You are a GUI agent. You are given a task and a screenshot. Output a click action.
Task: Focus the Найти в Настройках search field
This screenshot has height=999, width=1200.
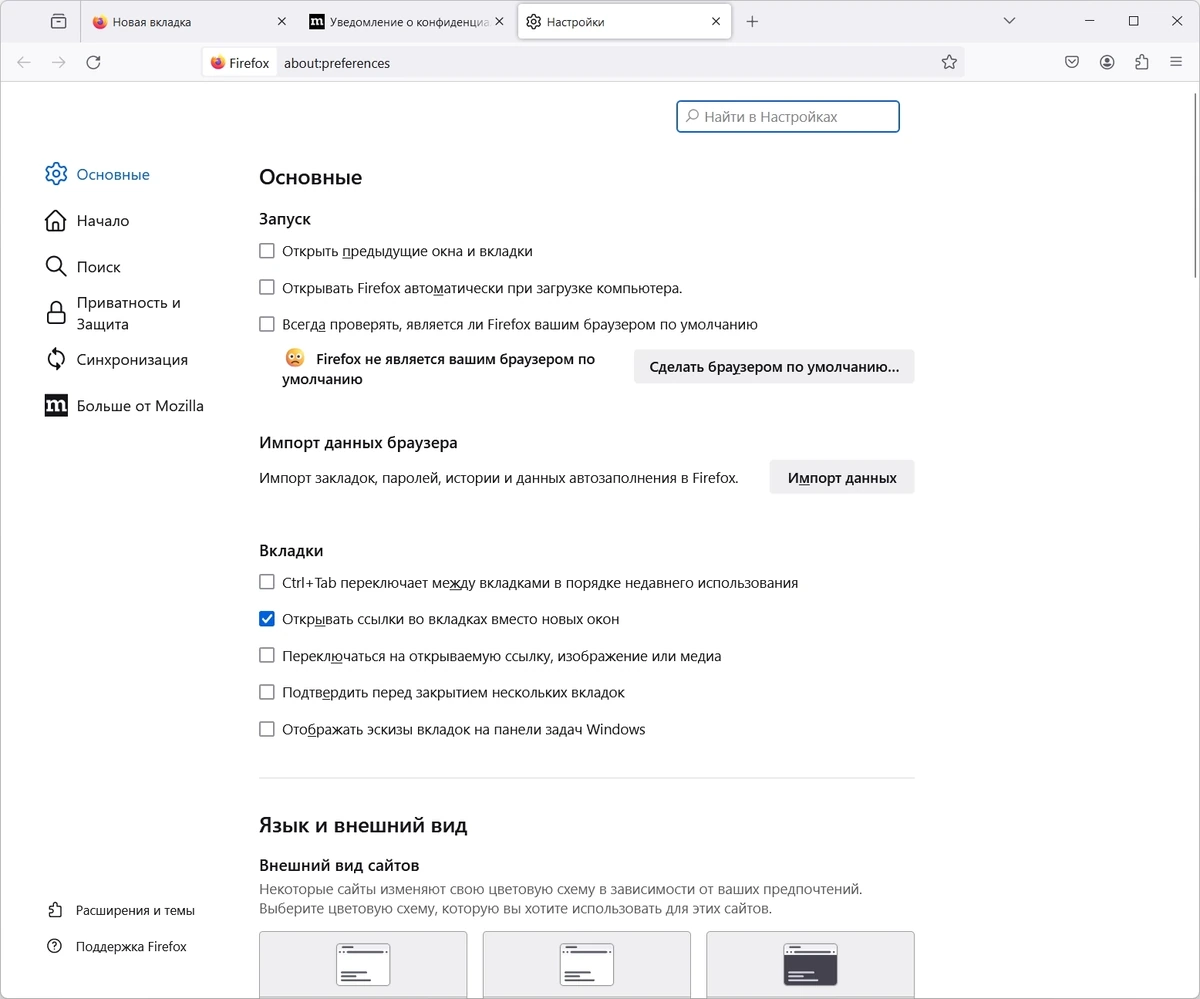pyautogui.click(x=788, y=117)
